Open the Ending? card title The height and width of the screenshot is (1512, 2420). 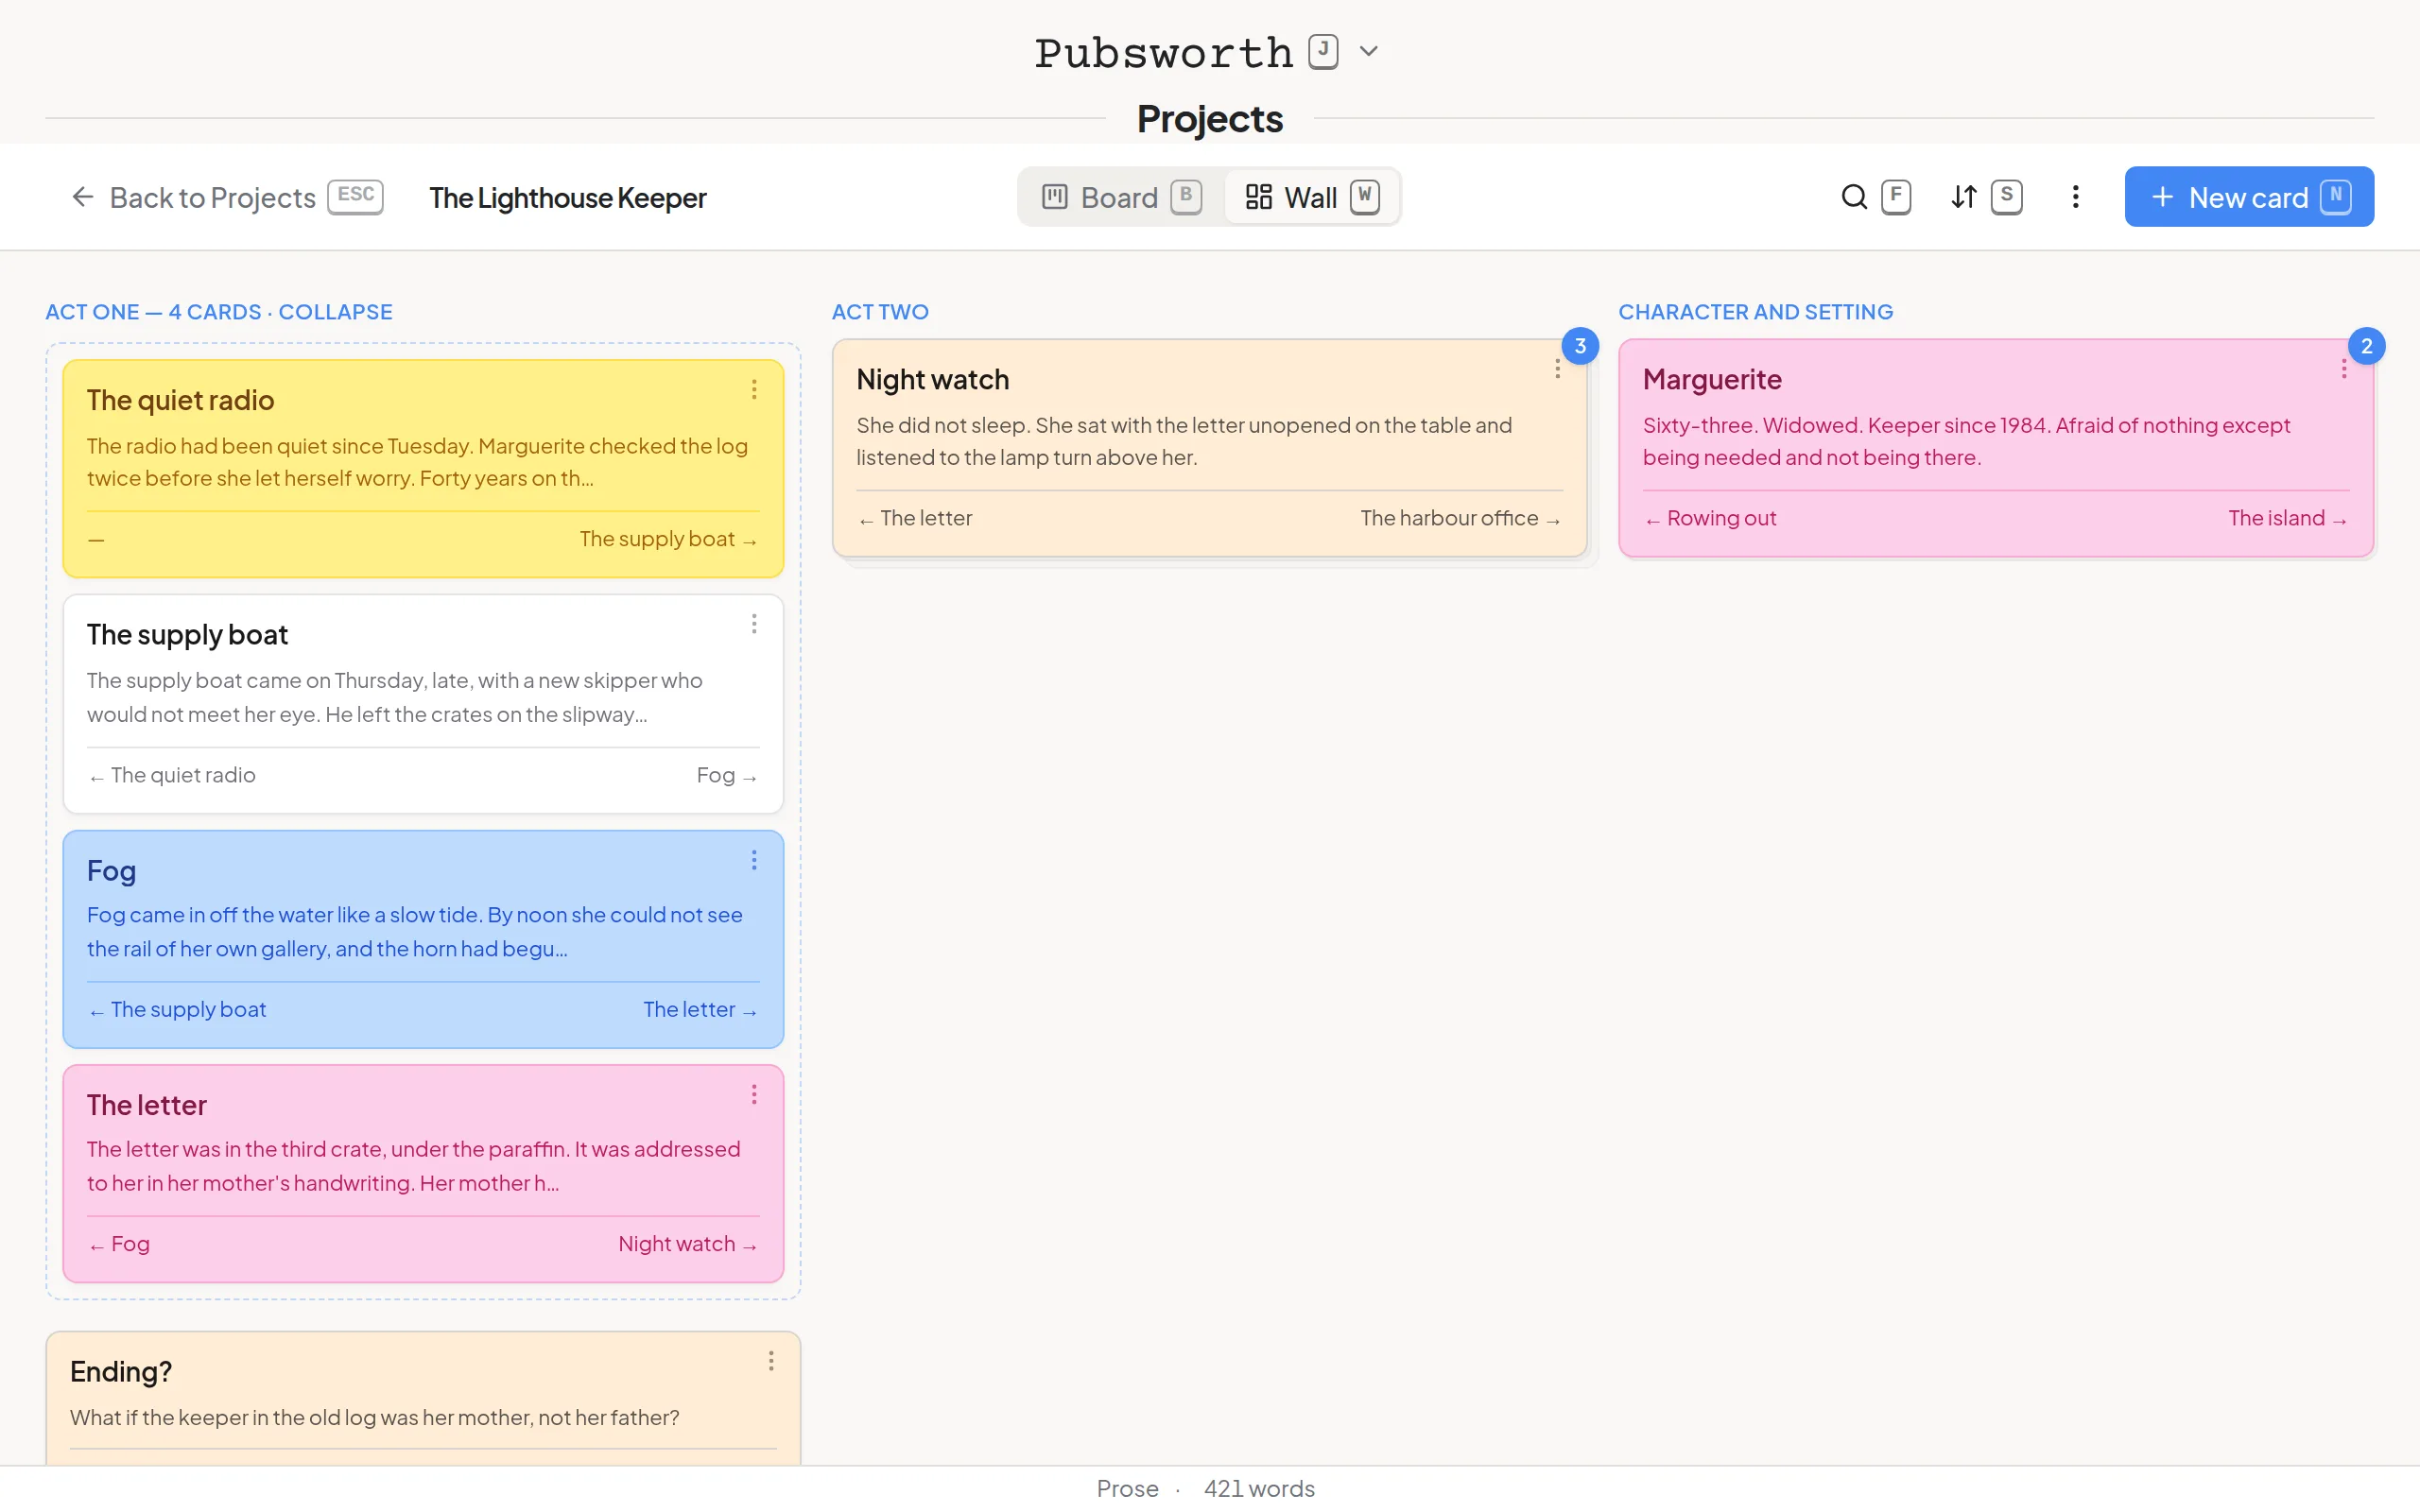(x=121, y=1371)
